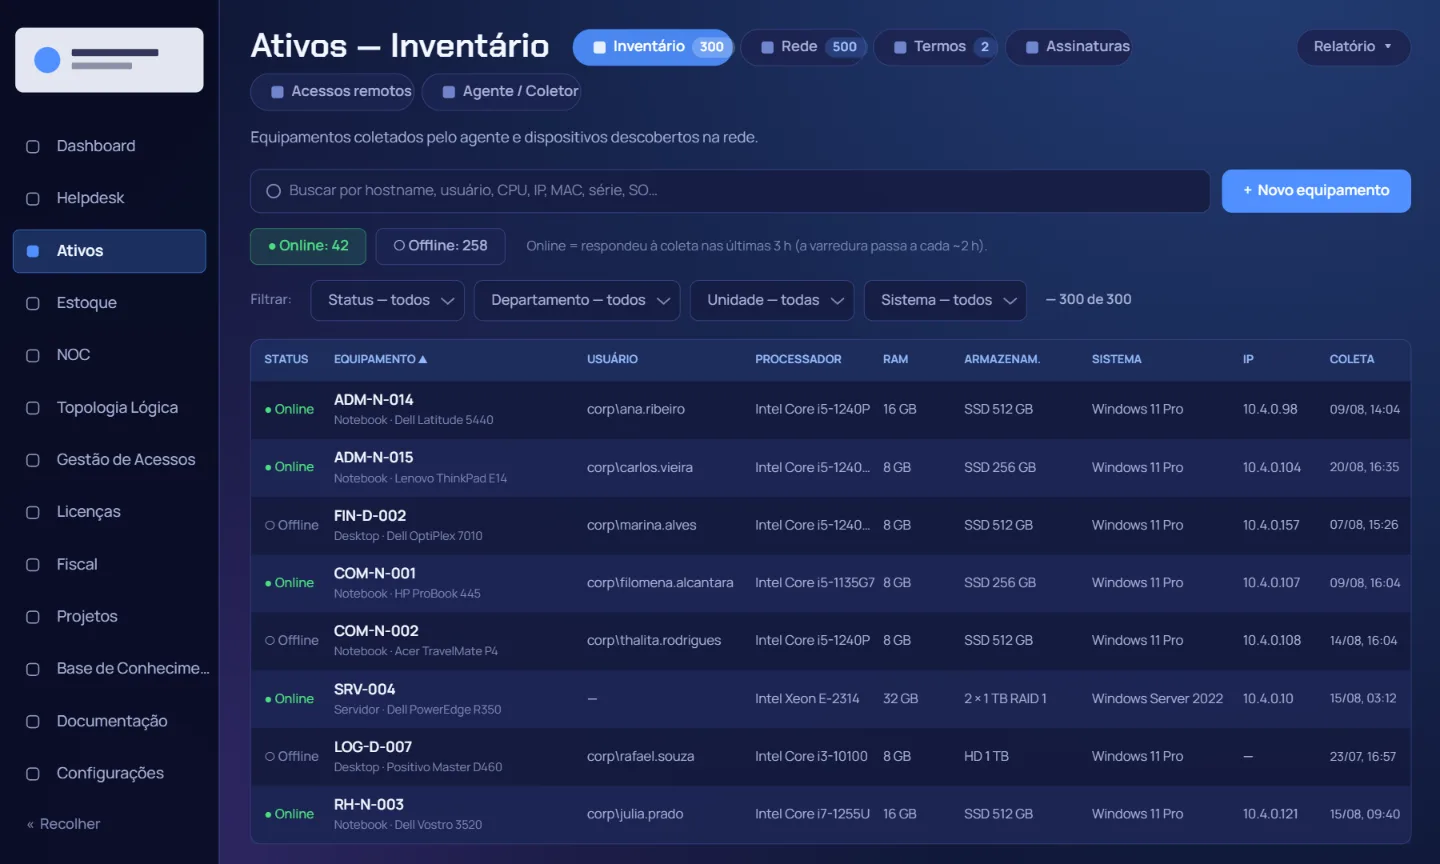Open equipment FIN-D-002 row

click(x=830, y=525)
